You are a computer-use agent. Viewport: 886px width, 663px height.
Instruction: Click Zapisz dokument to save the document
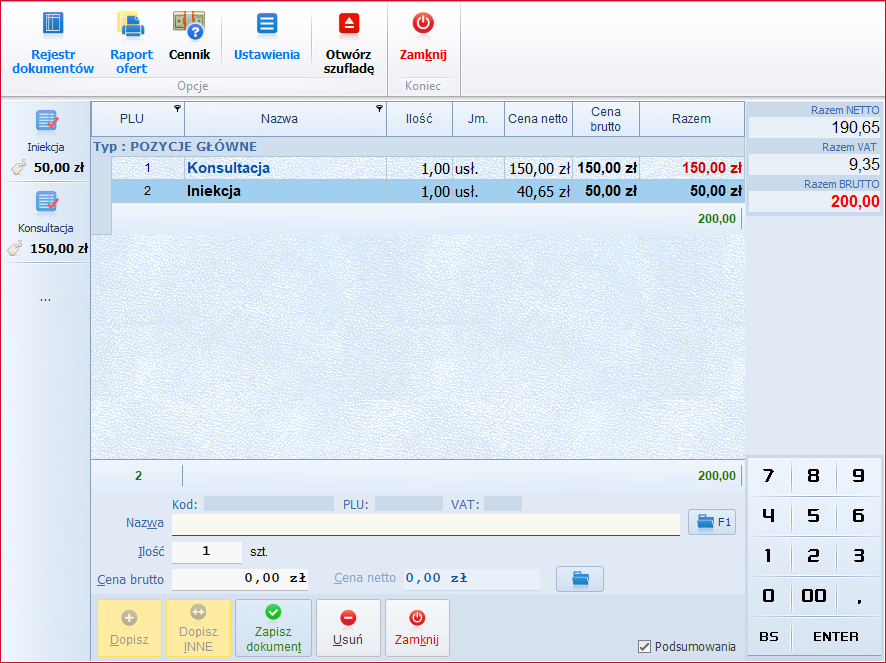point(272,628)
